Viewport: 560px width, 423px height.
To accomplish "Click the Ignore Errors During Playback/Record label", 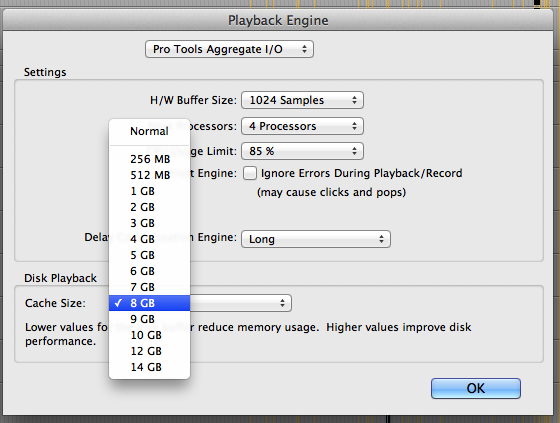I will coord(361,173).
